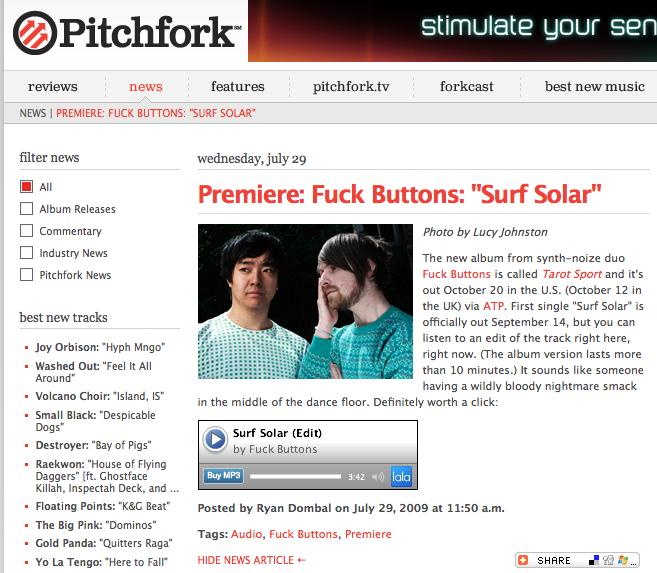Share via the Digg icon

coord(608,560)
